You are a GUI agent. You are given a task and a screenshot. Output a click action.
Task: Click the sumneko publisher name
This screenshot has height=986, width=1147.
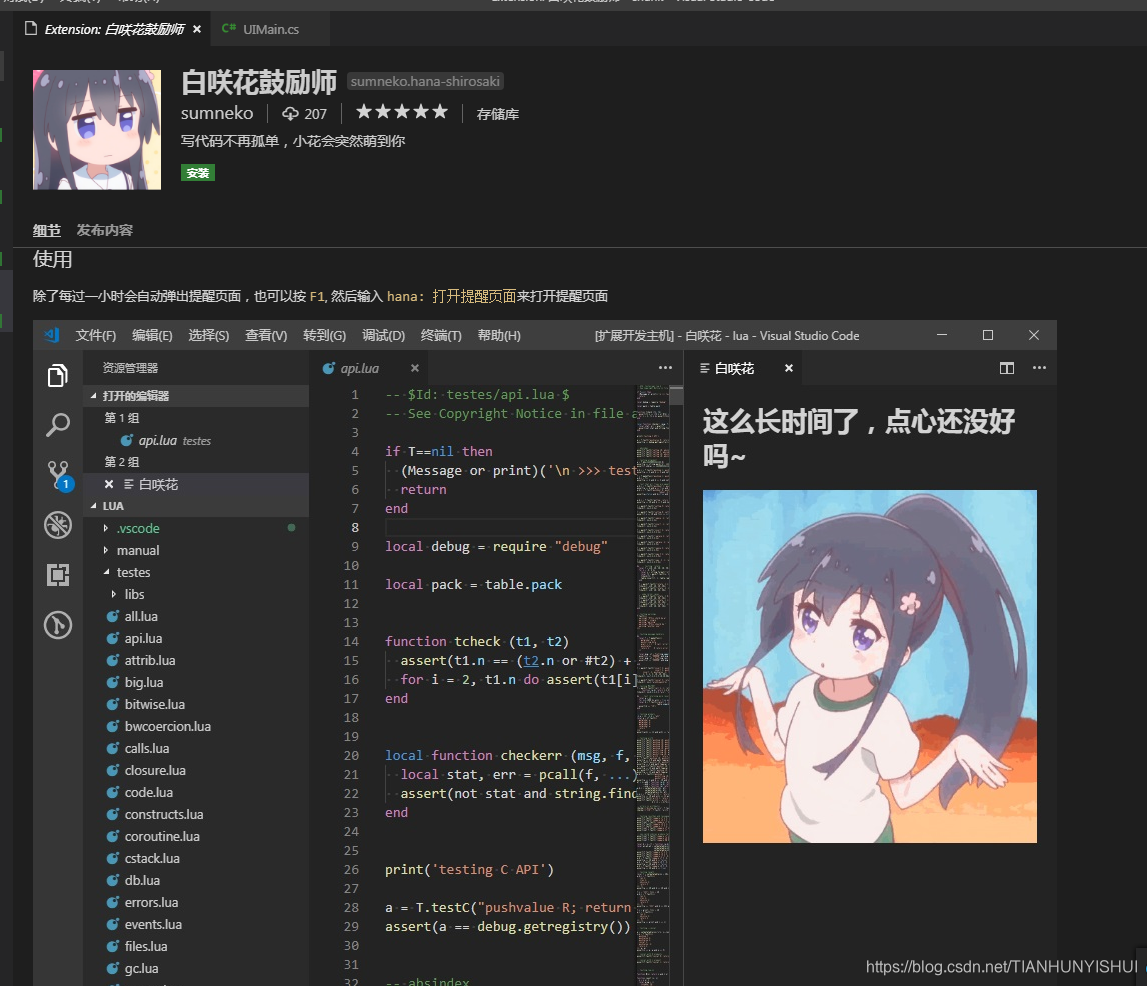pos(217,113)
